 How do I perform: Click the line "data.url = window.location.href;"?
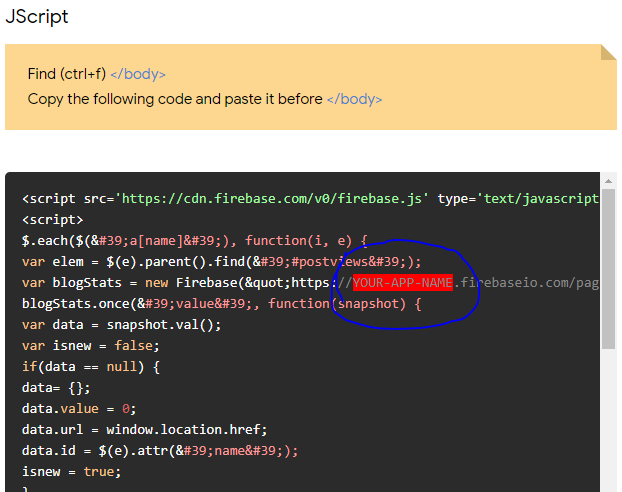144,430
